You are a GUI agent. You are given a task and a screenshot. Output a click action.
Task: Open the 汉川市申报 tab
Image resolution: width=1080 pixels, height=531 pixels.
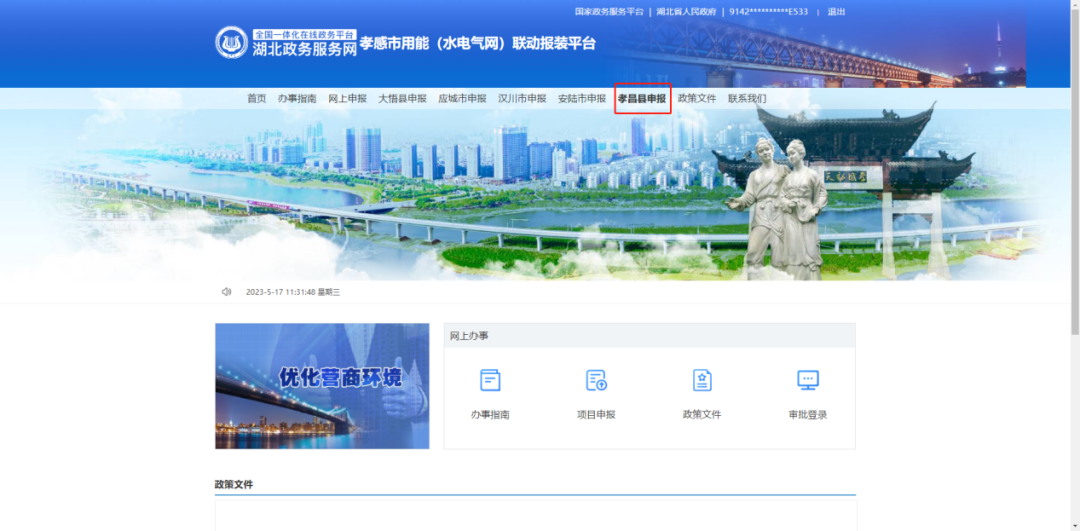[x=522, y=99]
